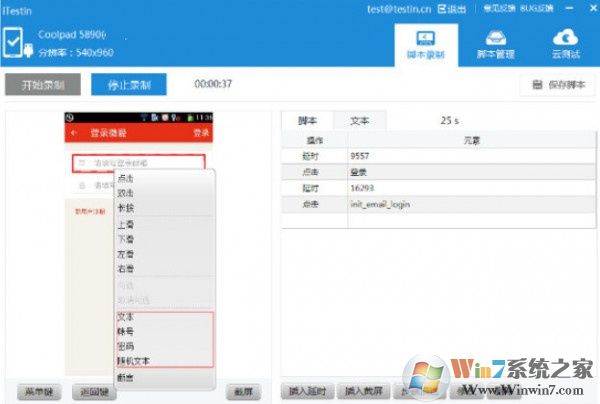Open BUG反馈 bug report link
The height and width of the screenshot is (404, 600).
536,8
